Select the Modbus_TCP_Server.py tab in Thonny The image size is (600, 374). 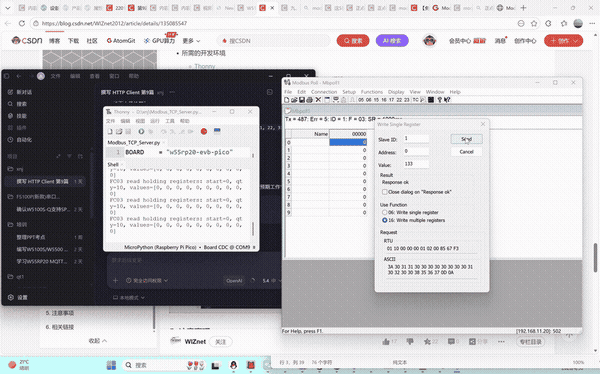[x=134, y=142]
